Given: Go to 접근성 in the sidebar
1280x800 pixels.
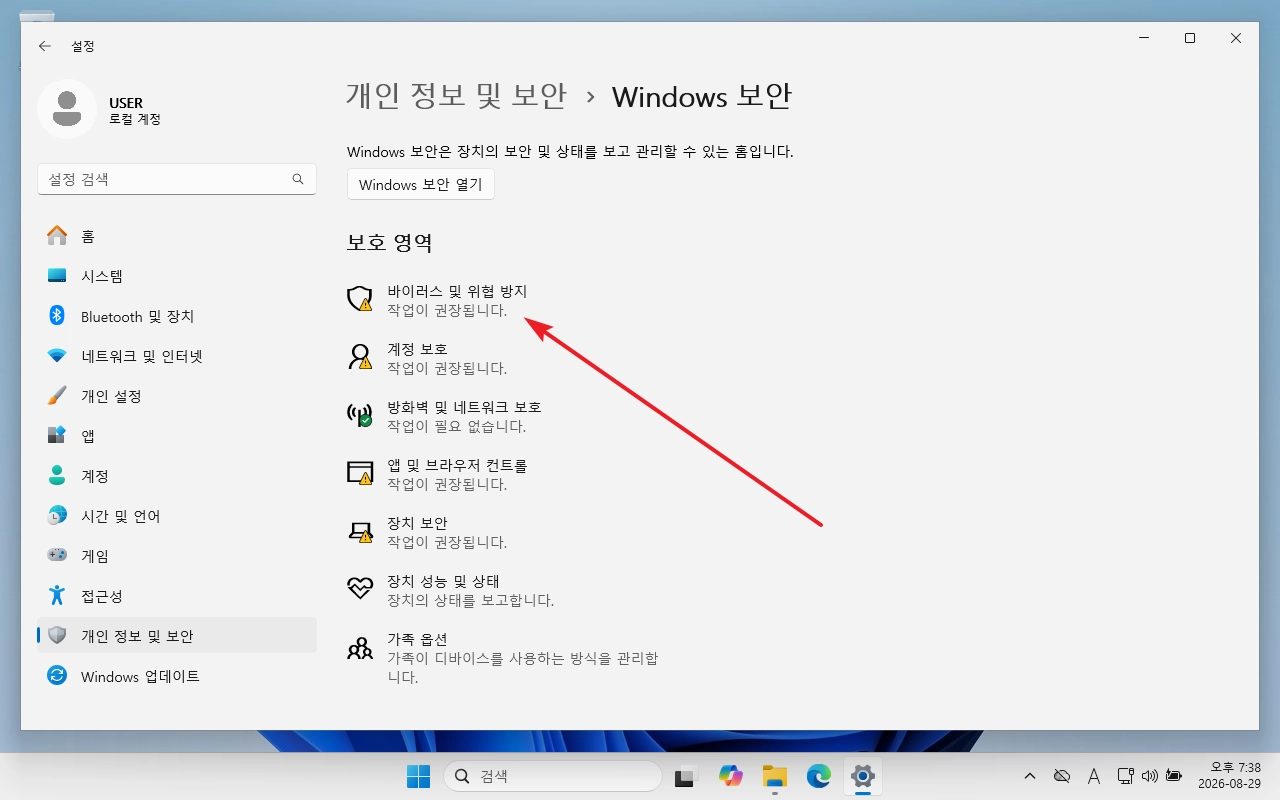Looking at the screenshot, I should click(x=177, y=596).
